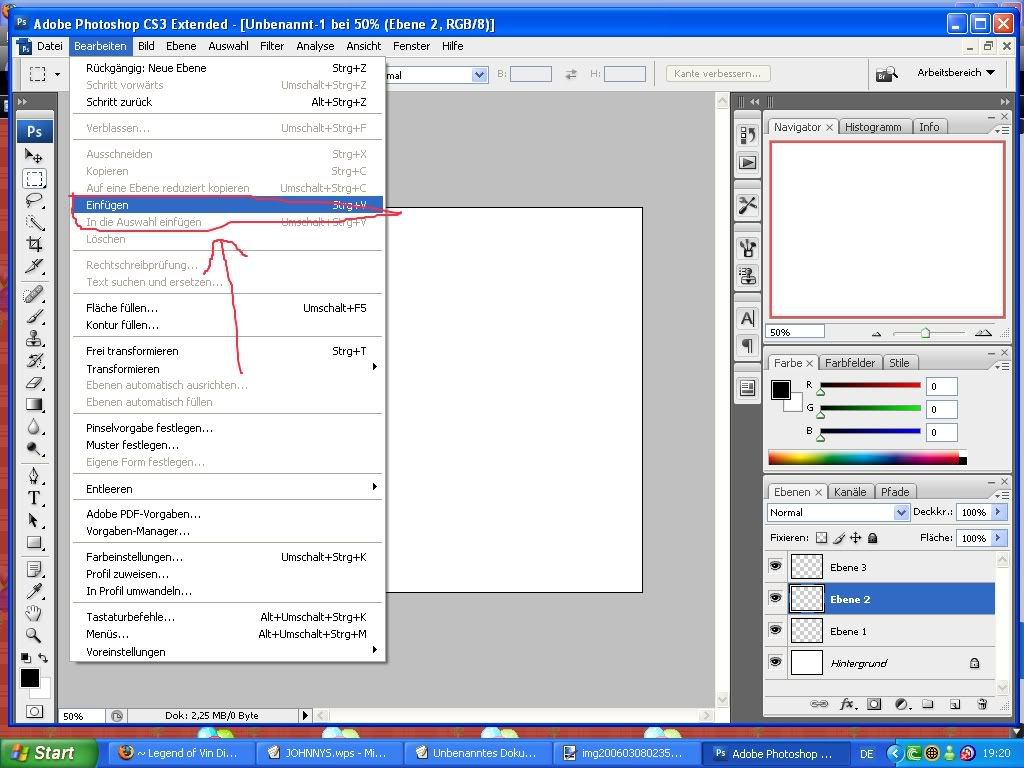Select the Clone Stamp tool
This screenshot has height=768, width=1024.
tap(34, 338)
